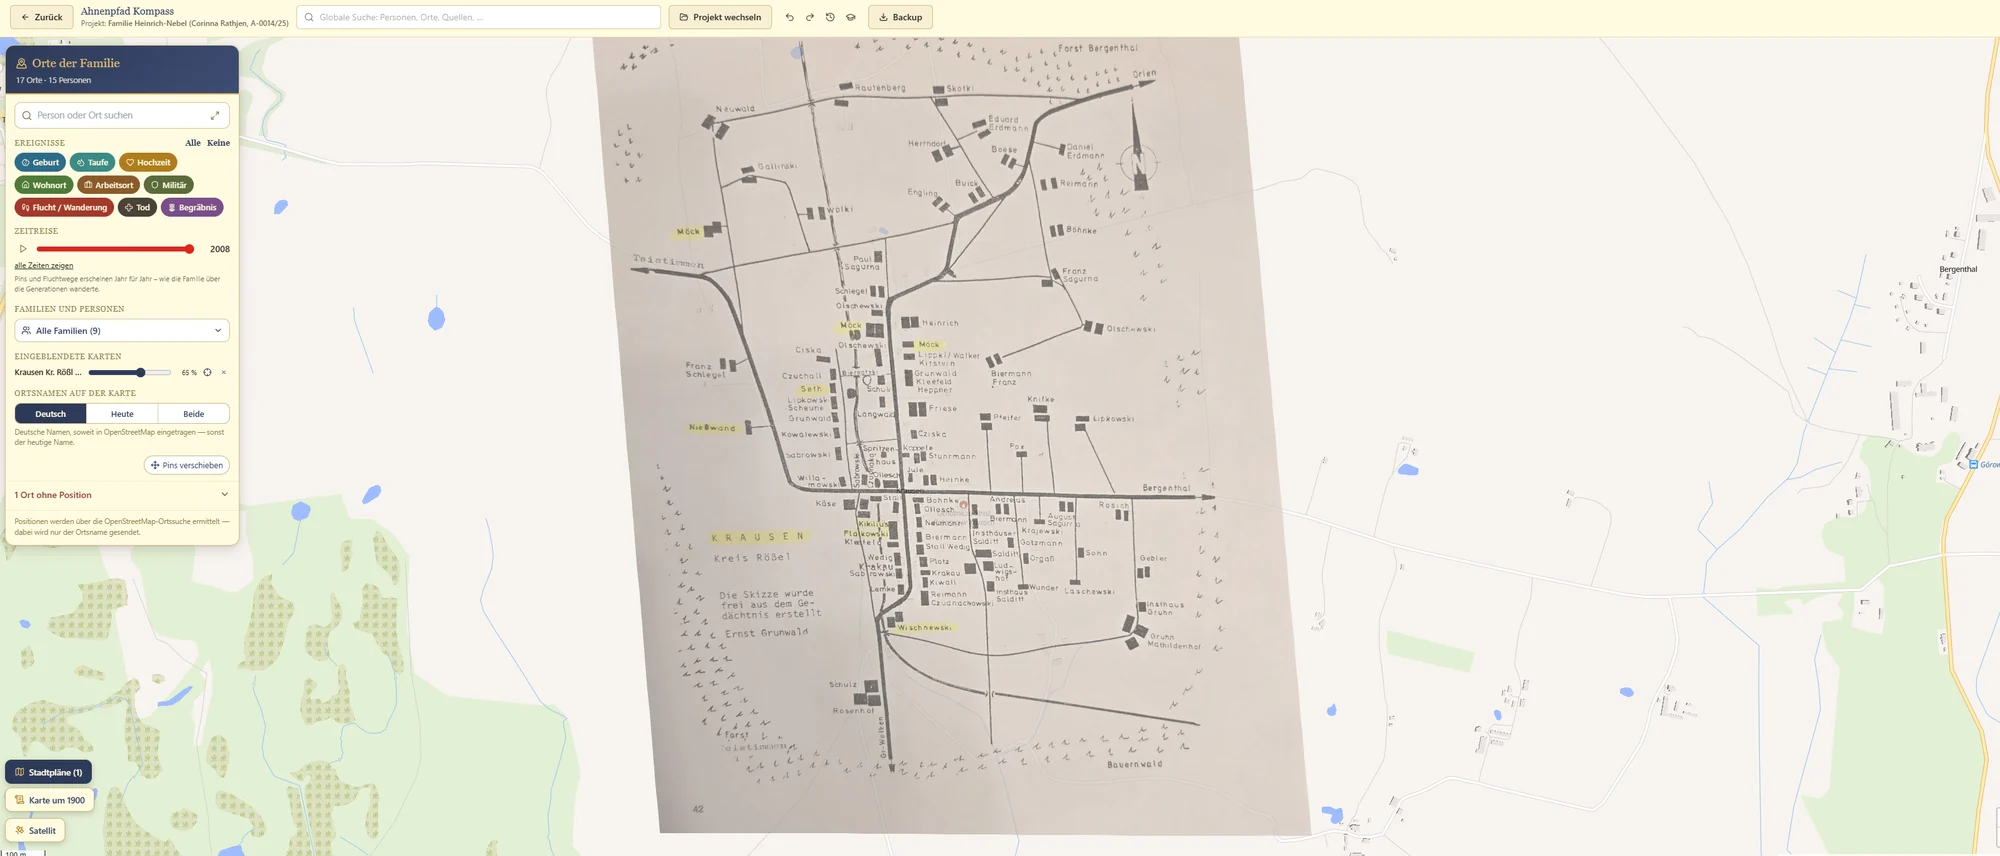Select Alle events link
The height and width of the screenshot is (856, 2000).
(x=193, y=143)
